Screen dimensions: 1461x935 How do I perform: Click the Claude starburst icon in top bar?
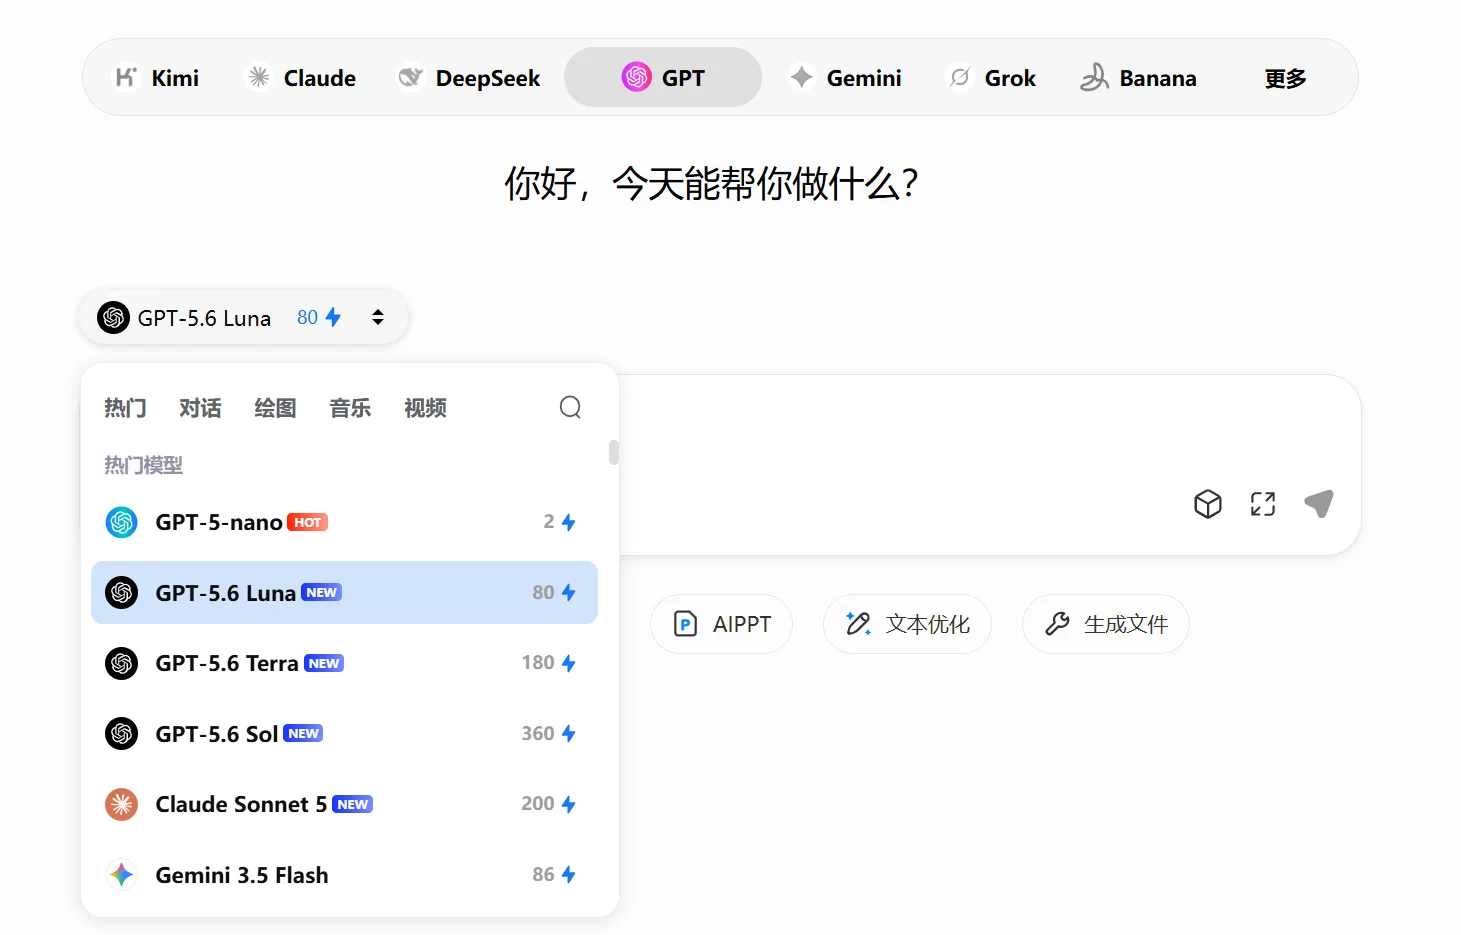pos(259,77)
